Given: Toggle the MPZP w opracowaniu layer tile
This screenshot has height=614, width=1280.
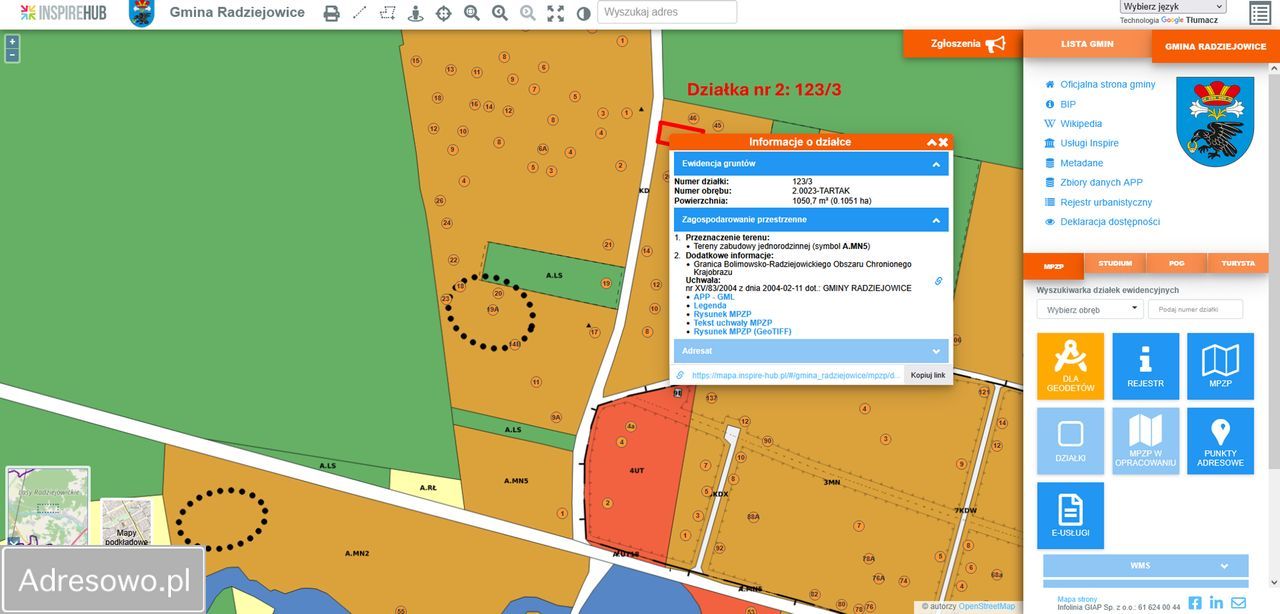Looking at the screenshot, I should pyautogui.click(x=1145, y=441).
